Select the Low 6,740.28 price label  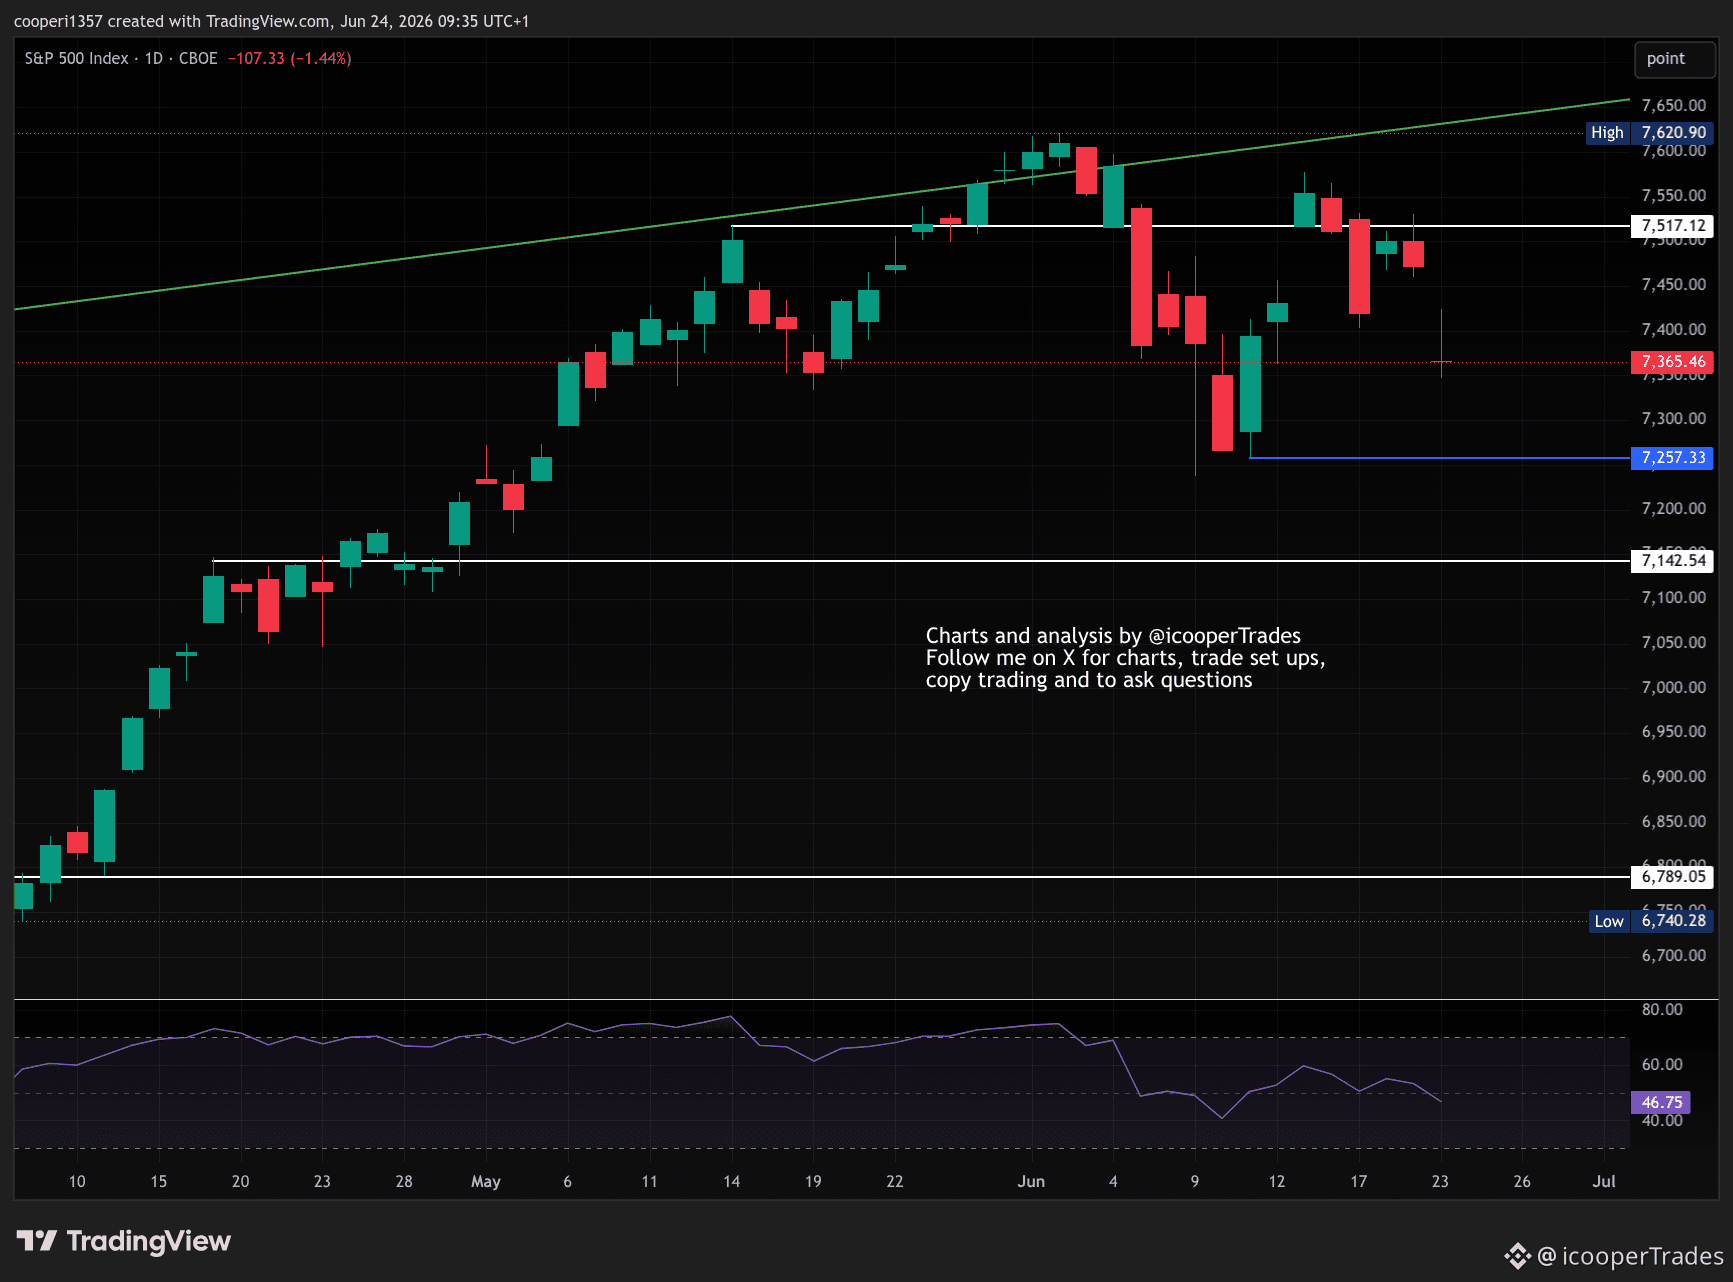(1651, 921)
